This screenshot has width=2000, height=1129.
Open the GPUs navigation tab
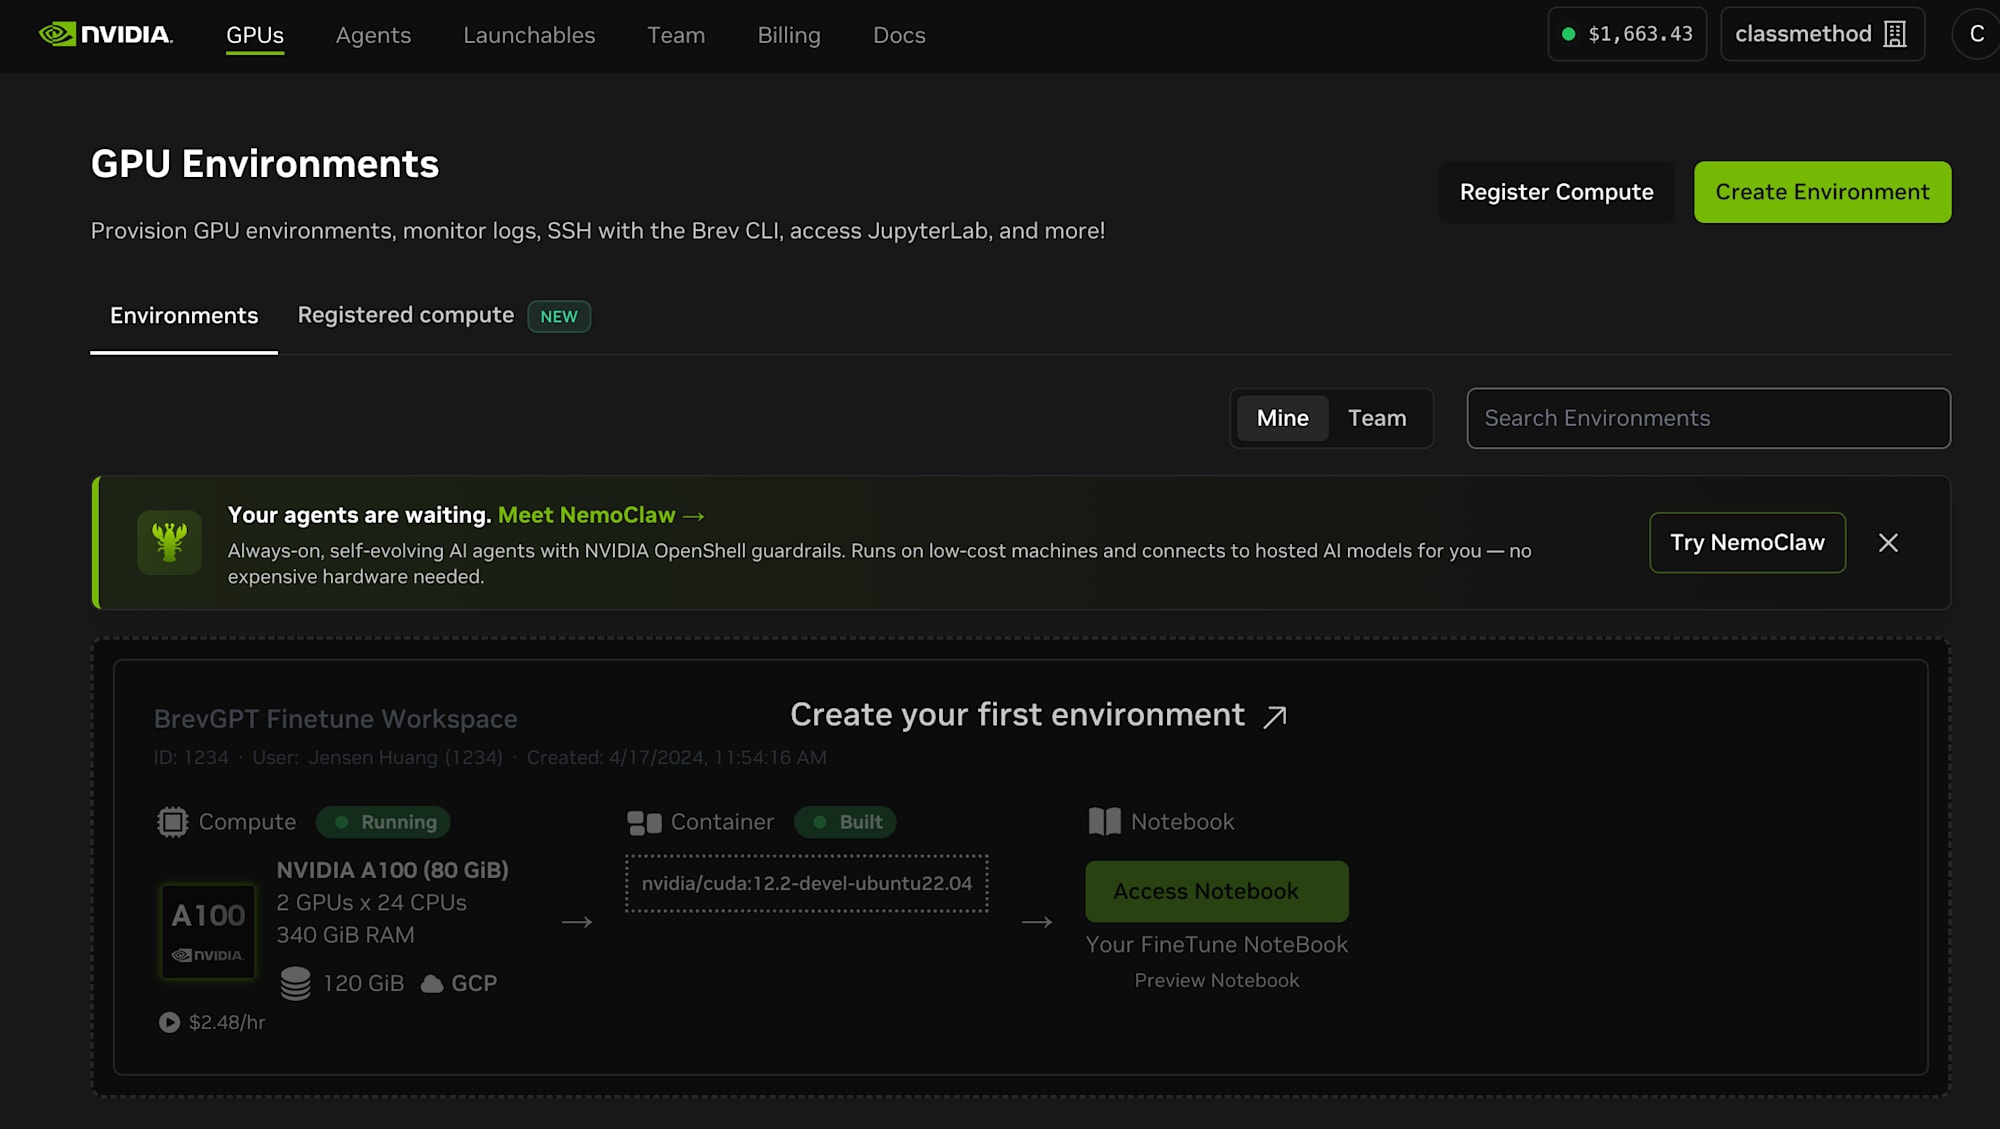255,35
